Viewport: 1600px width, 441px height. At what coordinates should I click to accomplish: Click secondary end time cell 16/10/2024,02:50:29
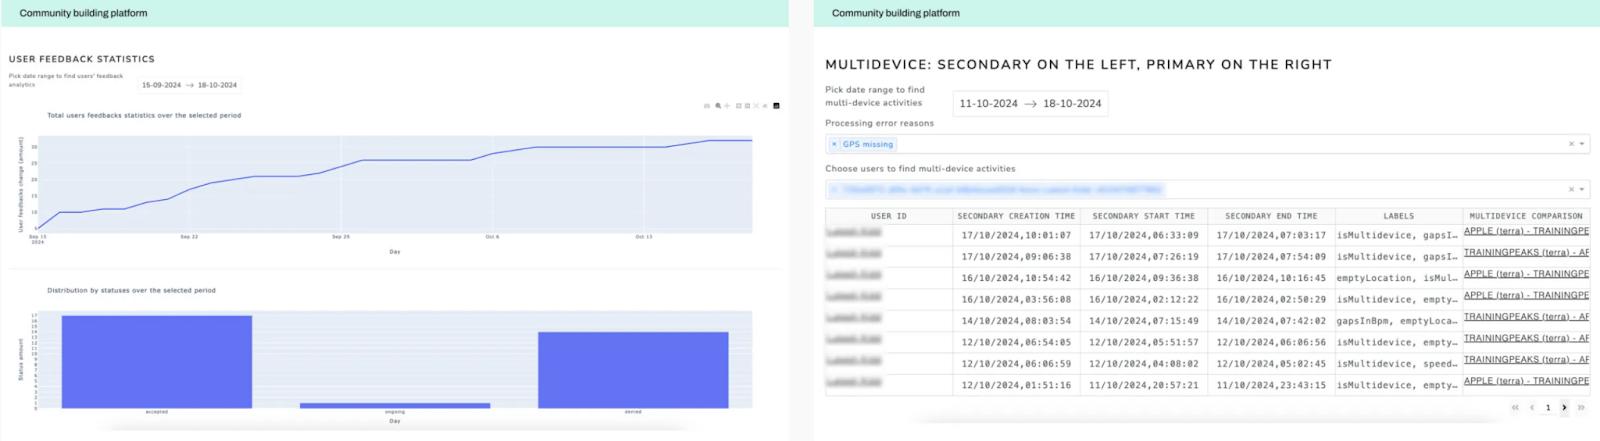click(1271, 300)
